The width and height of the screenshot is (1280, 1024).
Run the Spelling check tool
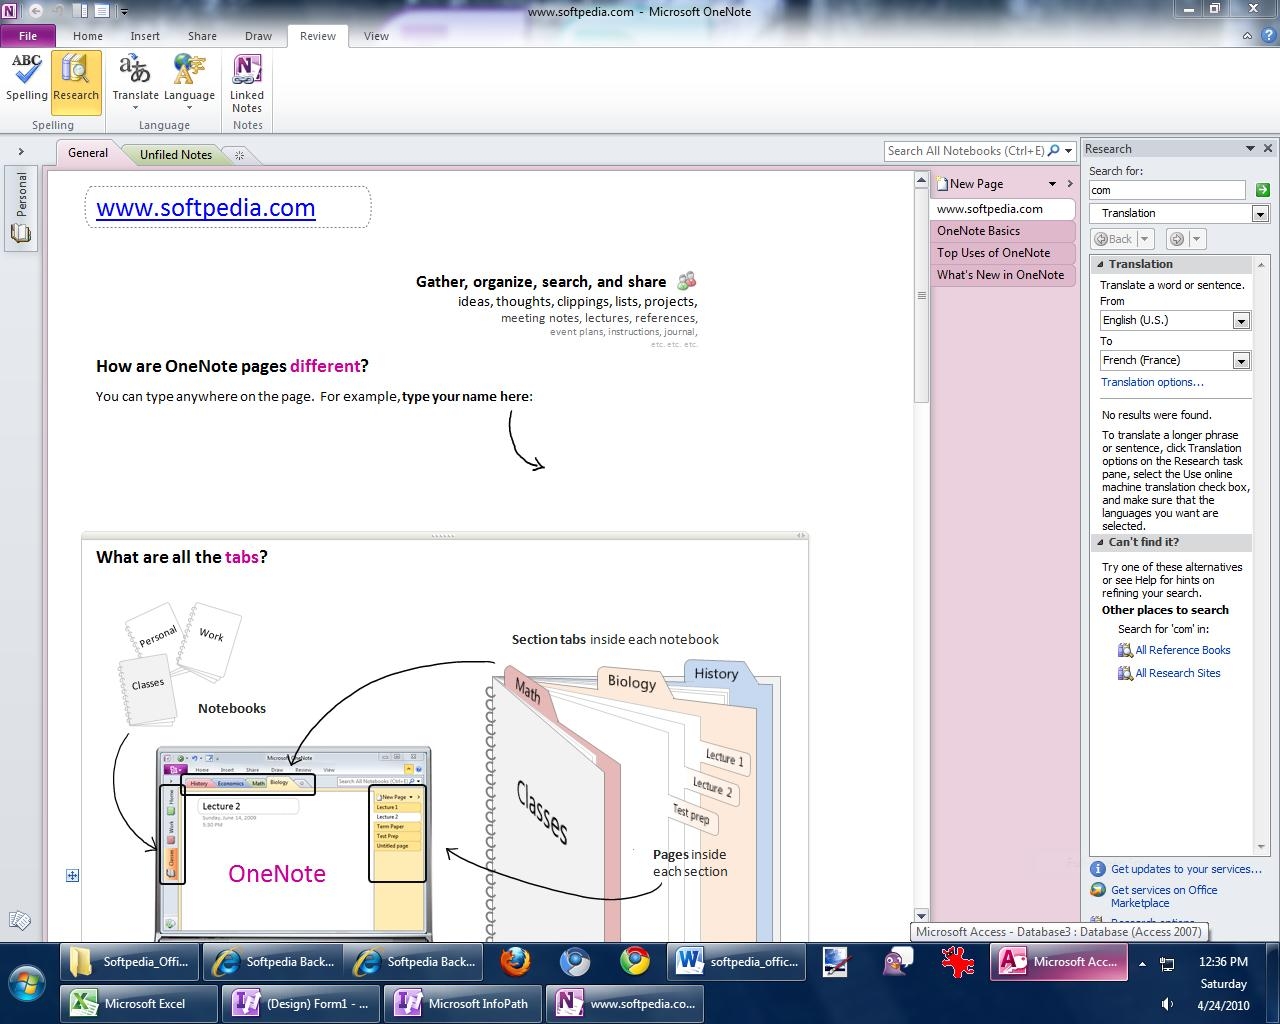(27, 78)
